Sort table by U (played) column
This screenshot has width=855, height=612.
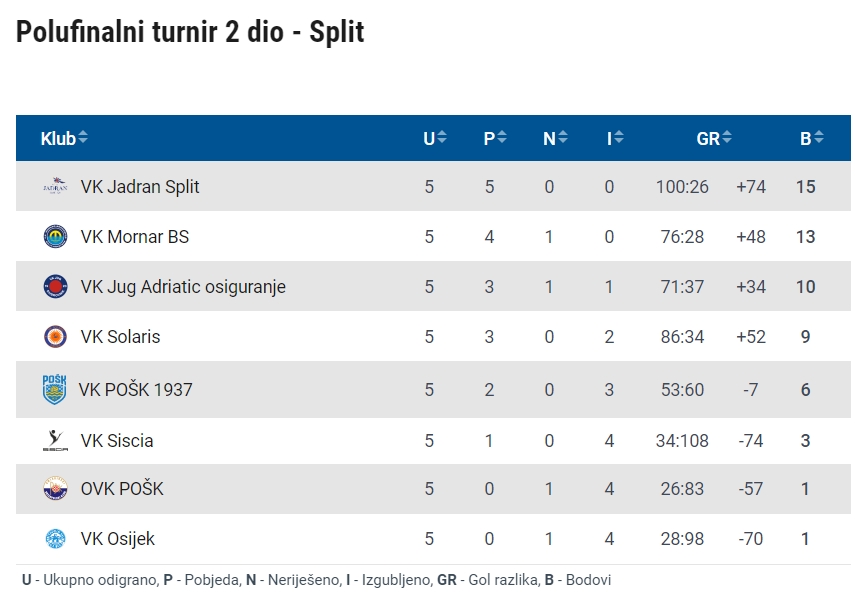pos(435,139)
